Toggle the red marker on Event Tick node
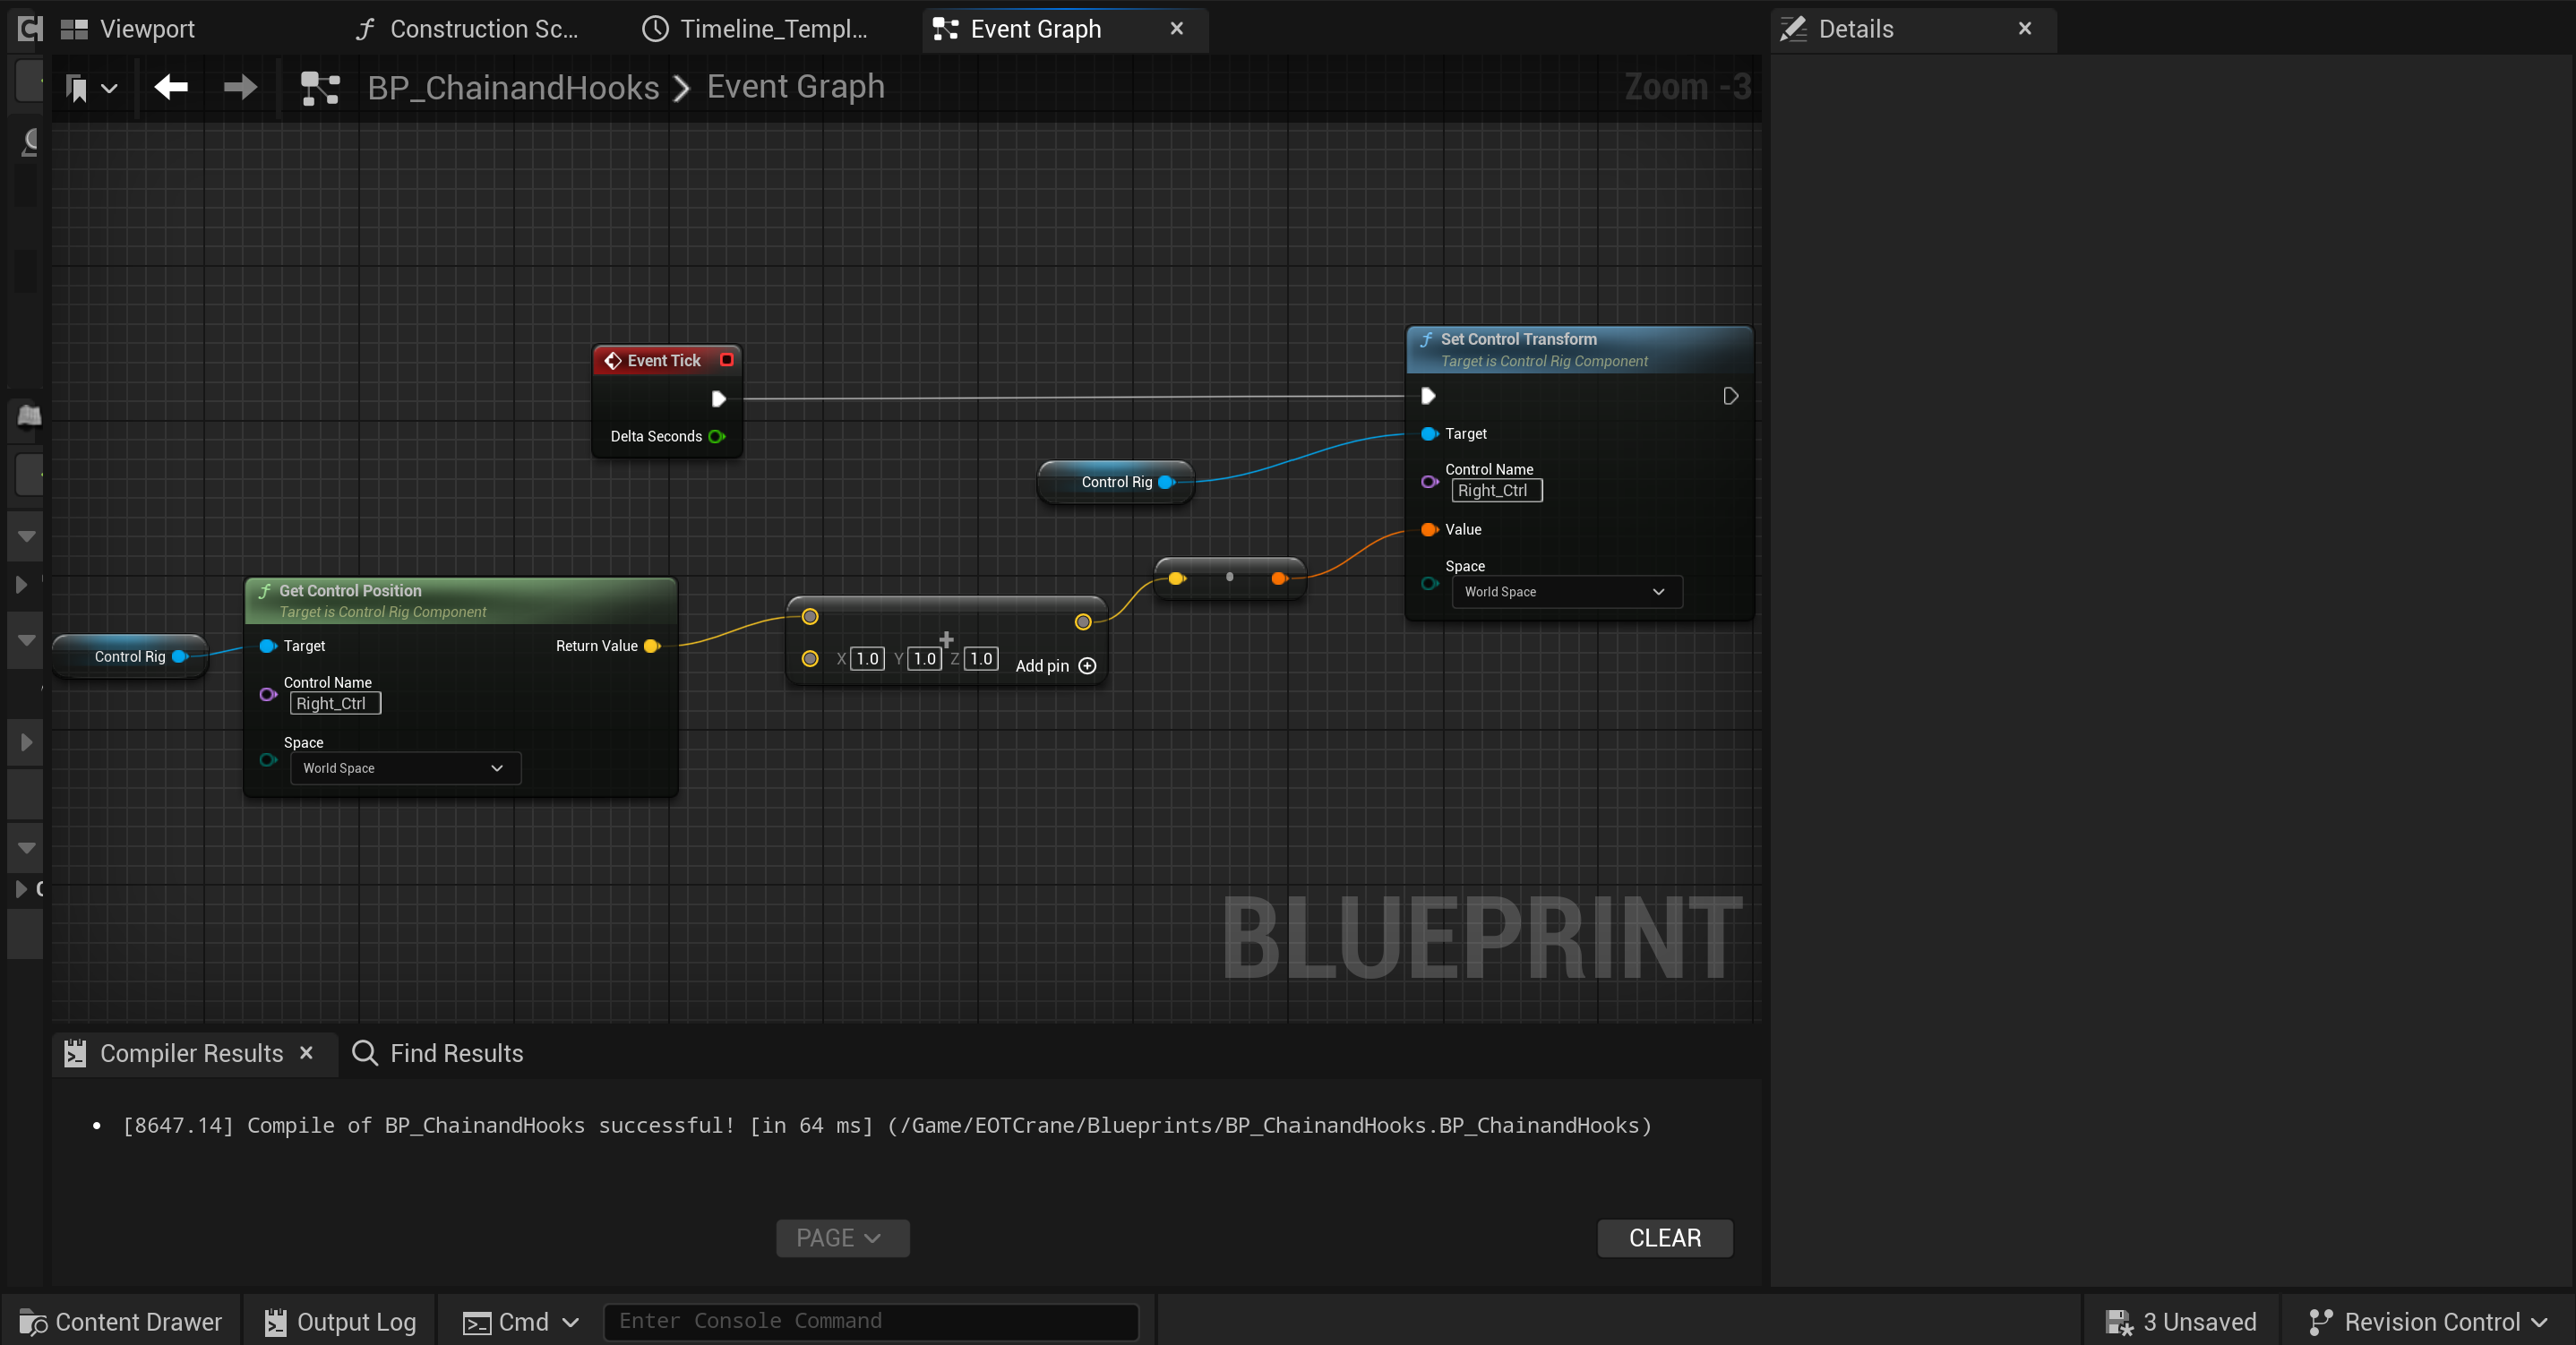 tap(727, 360)
